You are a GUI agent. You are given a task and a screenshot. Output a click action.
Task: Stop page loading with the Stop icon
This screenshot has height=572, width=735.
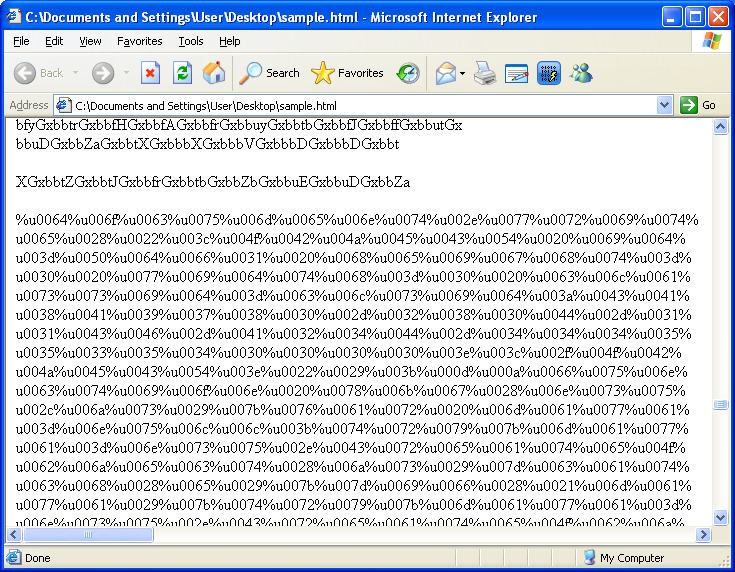pos(150,73)
